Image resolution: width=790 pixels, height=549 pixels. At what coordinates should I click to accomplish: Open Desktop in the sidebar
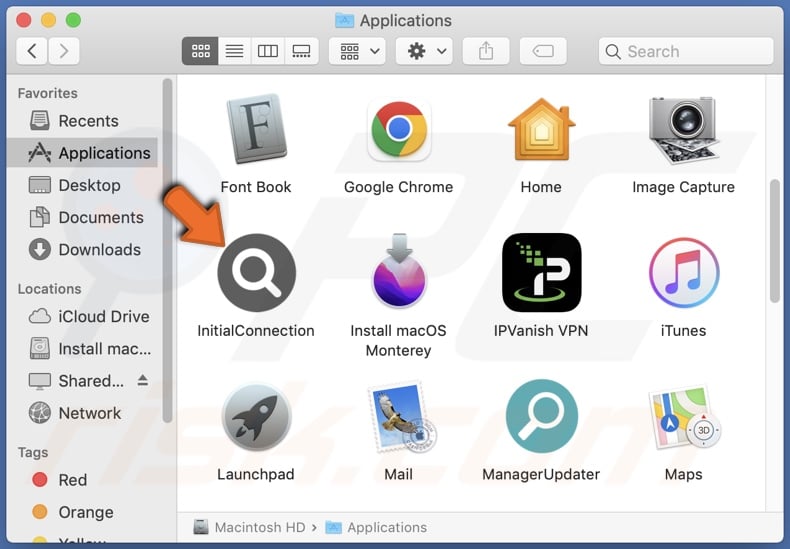[83, 185]
